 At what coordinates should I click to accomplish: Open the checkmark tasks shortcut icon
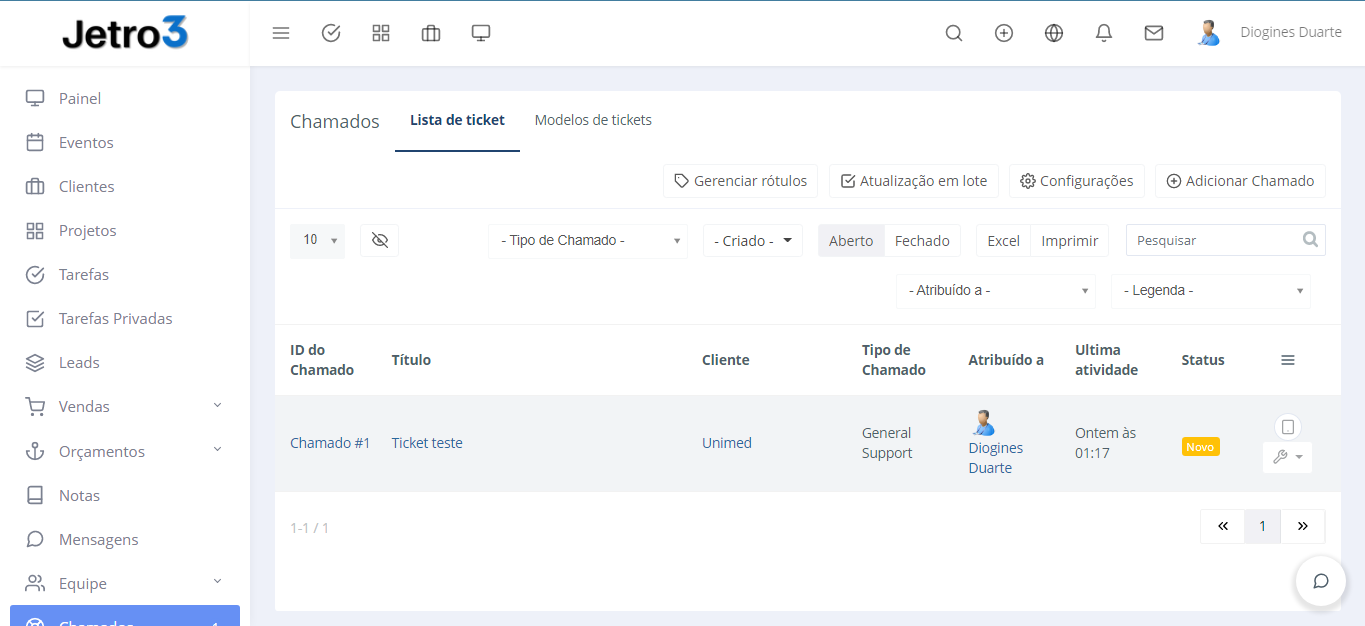(x=331, y=33)
